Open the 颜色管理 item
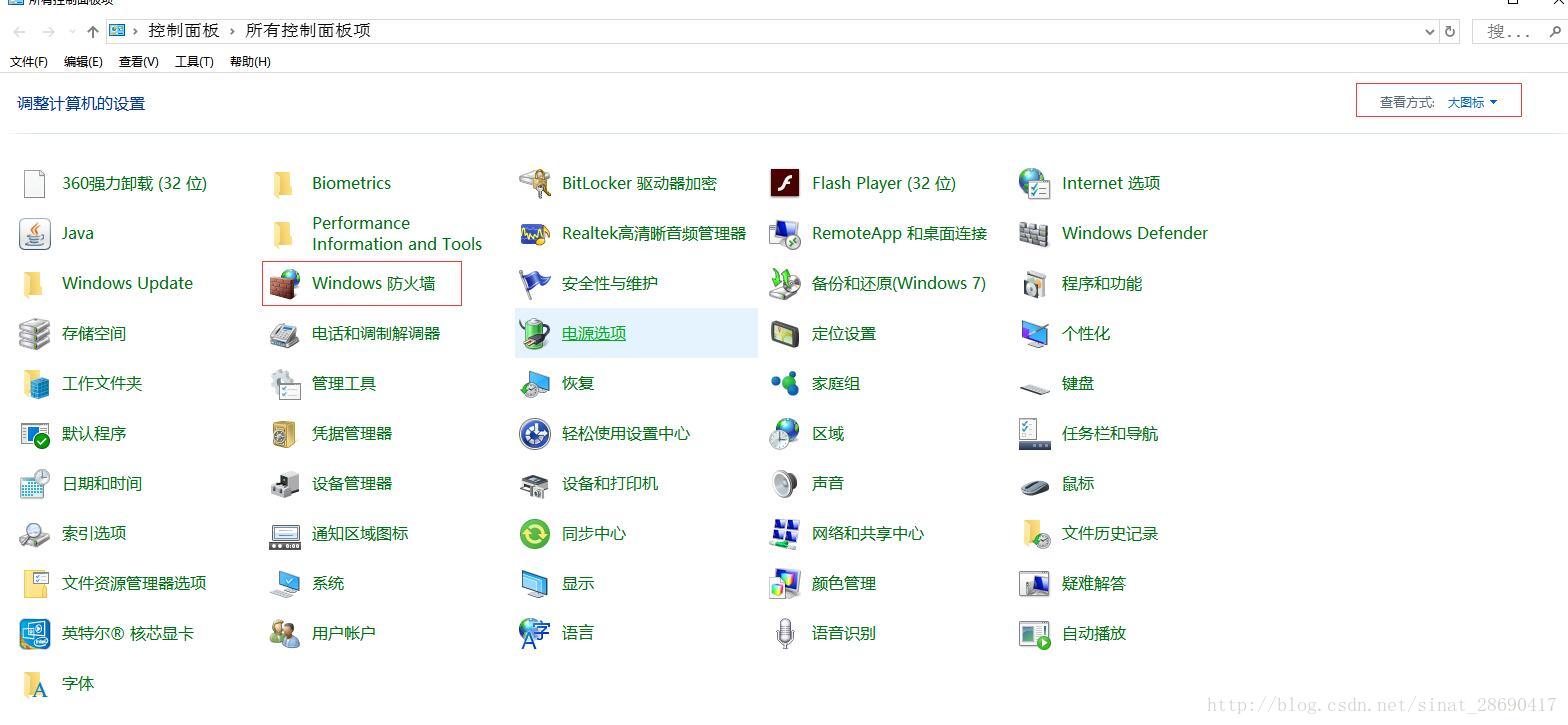 844,583
